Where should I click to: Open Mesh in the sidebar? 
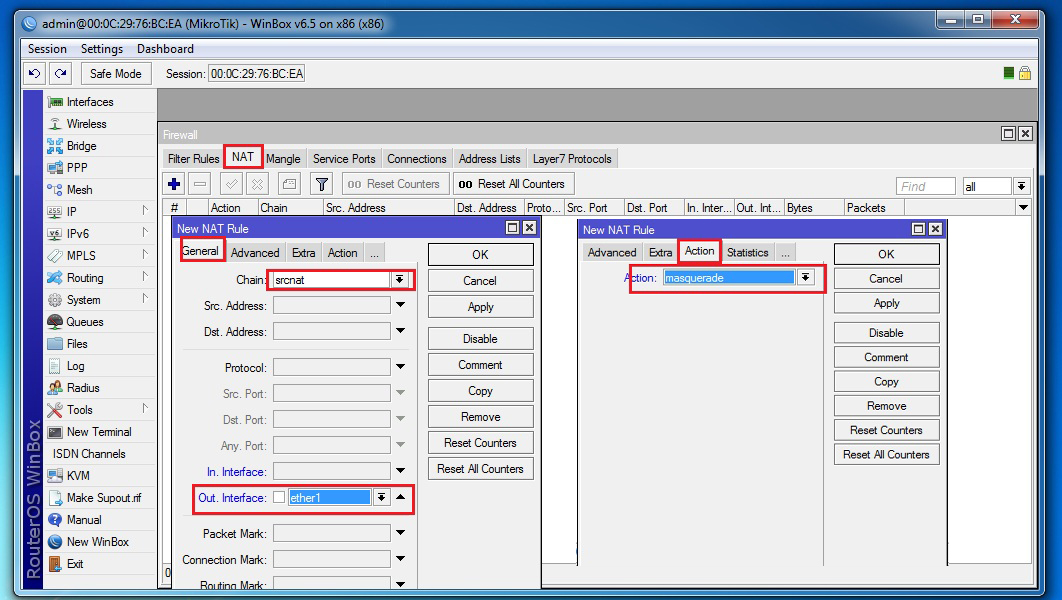(x=79, y=190)
